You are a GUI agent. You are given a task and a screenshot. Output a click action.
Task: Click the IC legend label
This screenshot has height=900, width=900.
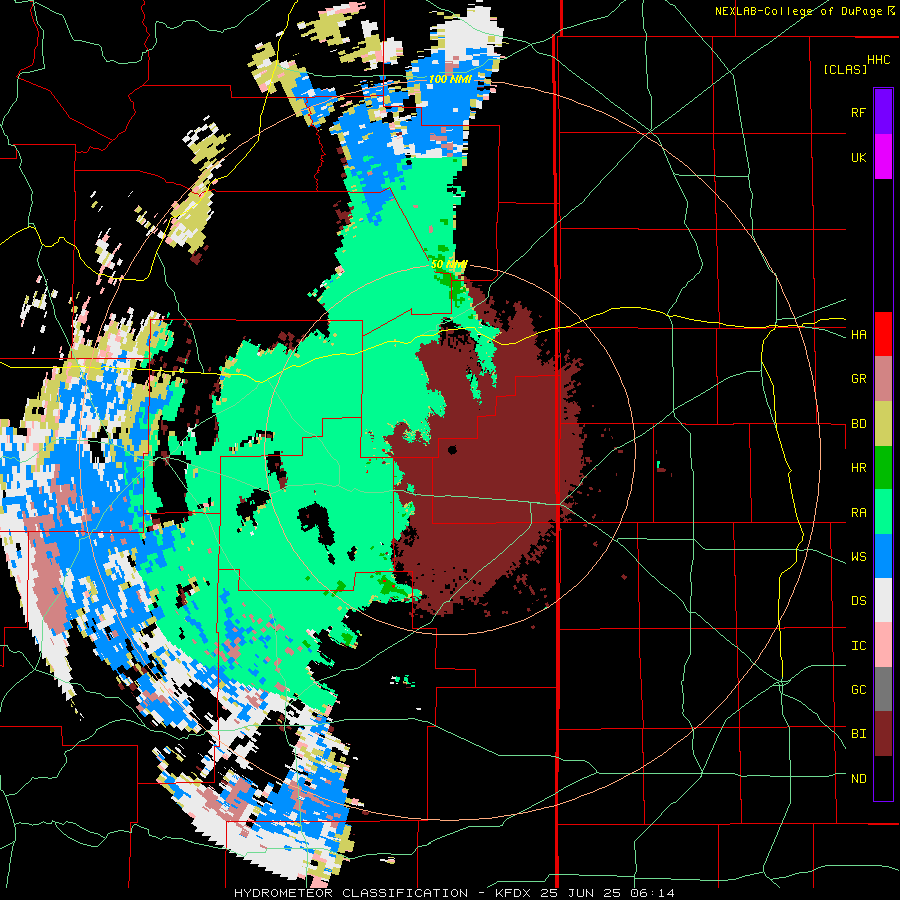tap(858, 646)
